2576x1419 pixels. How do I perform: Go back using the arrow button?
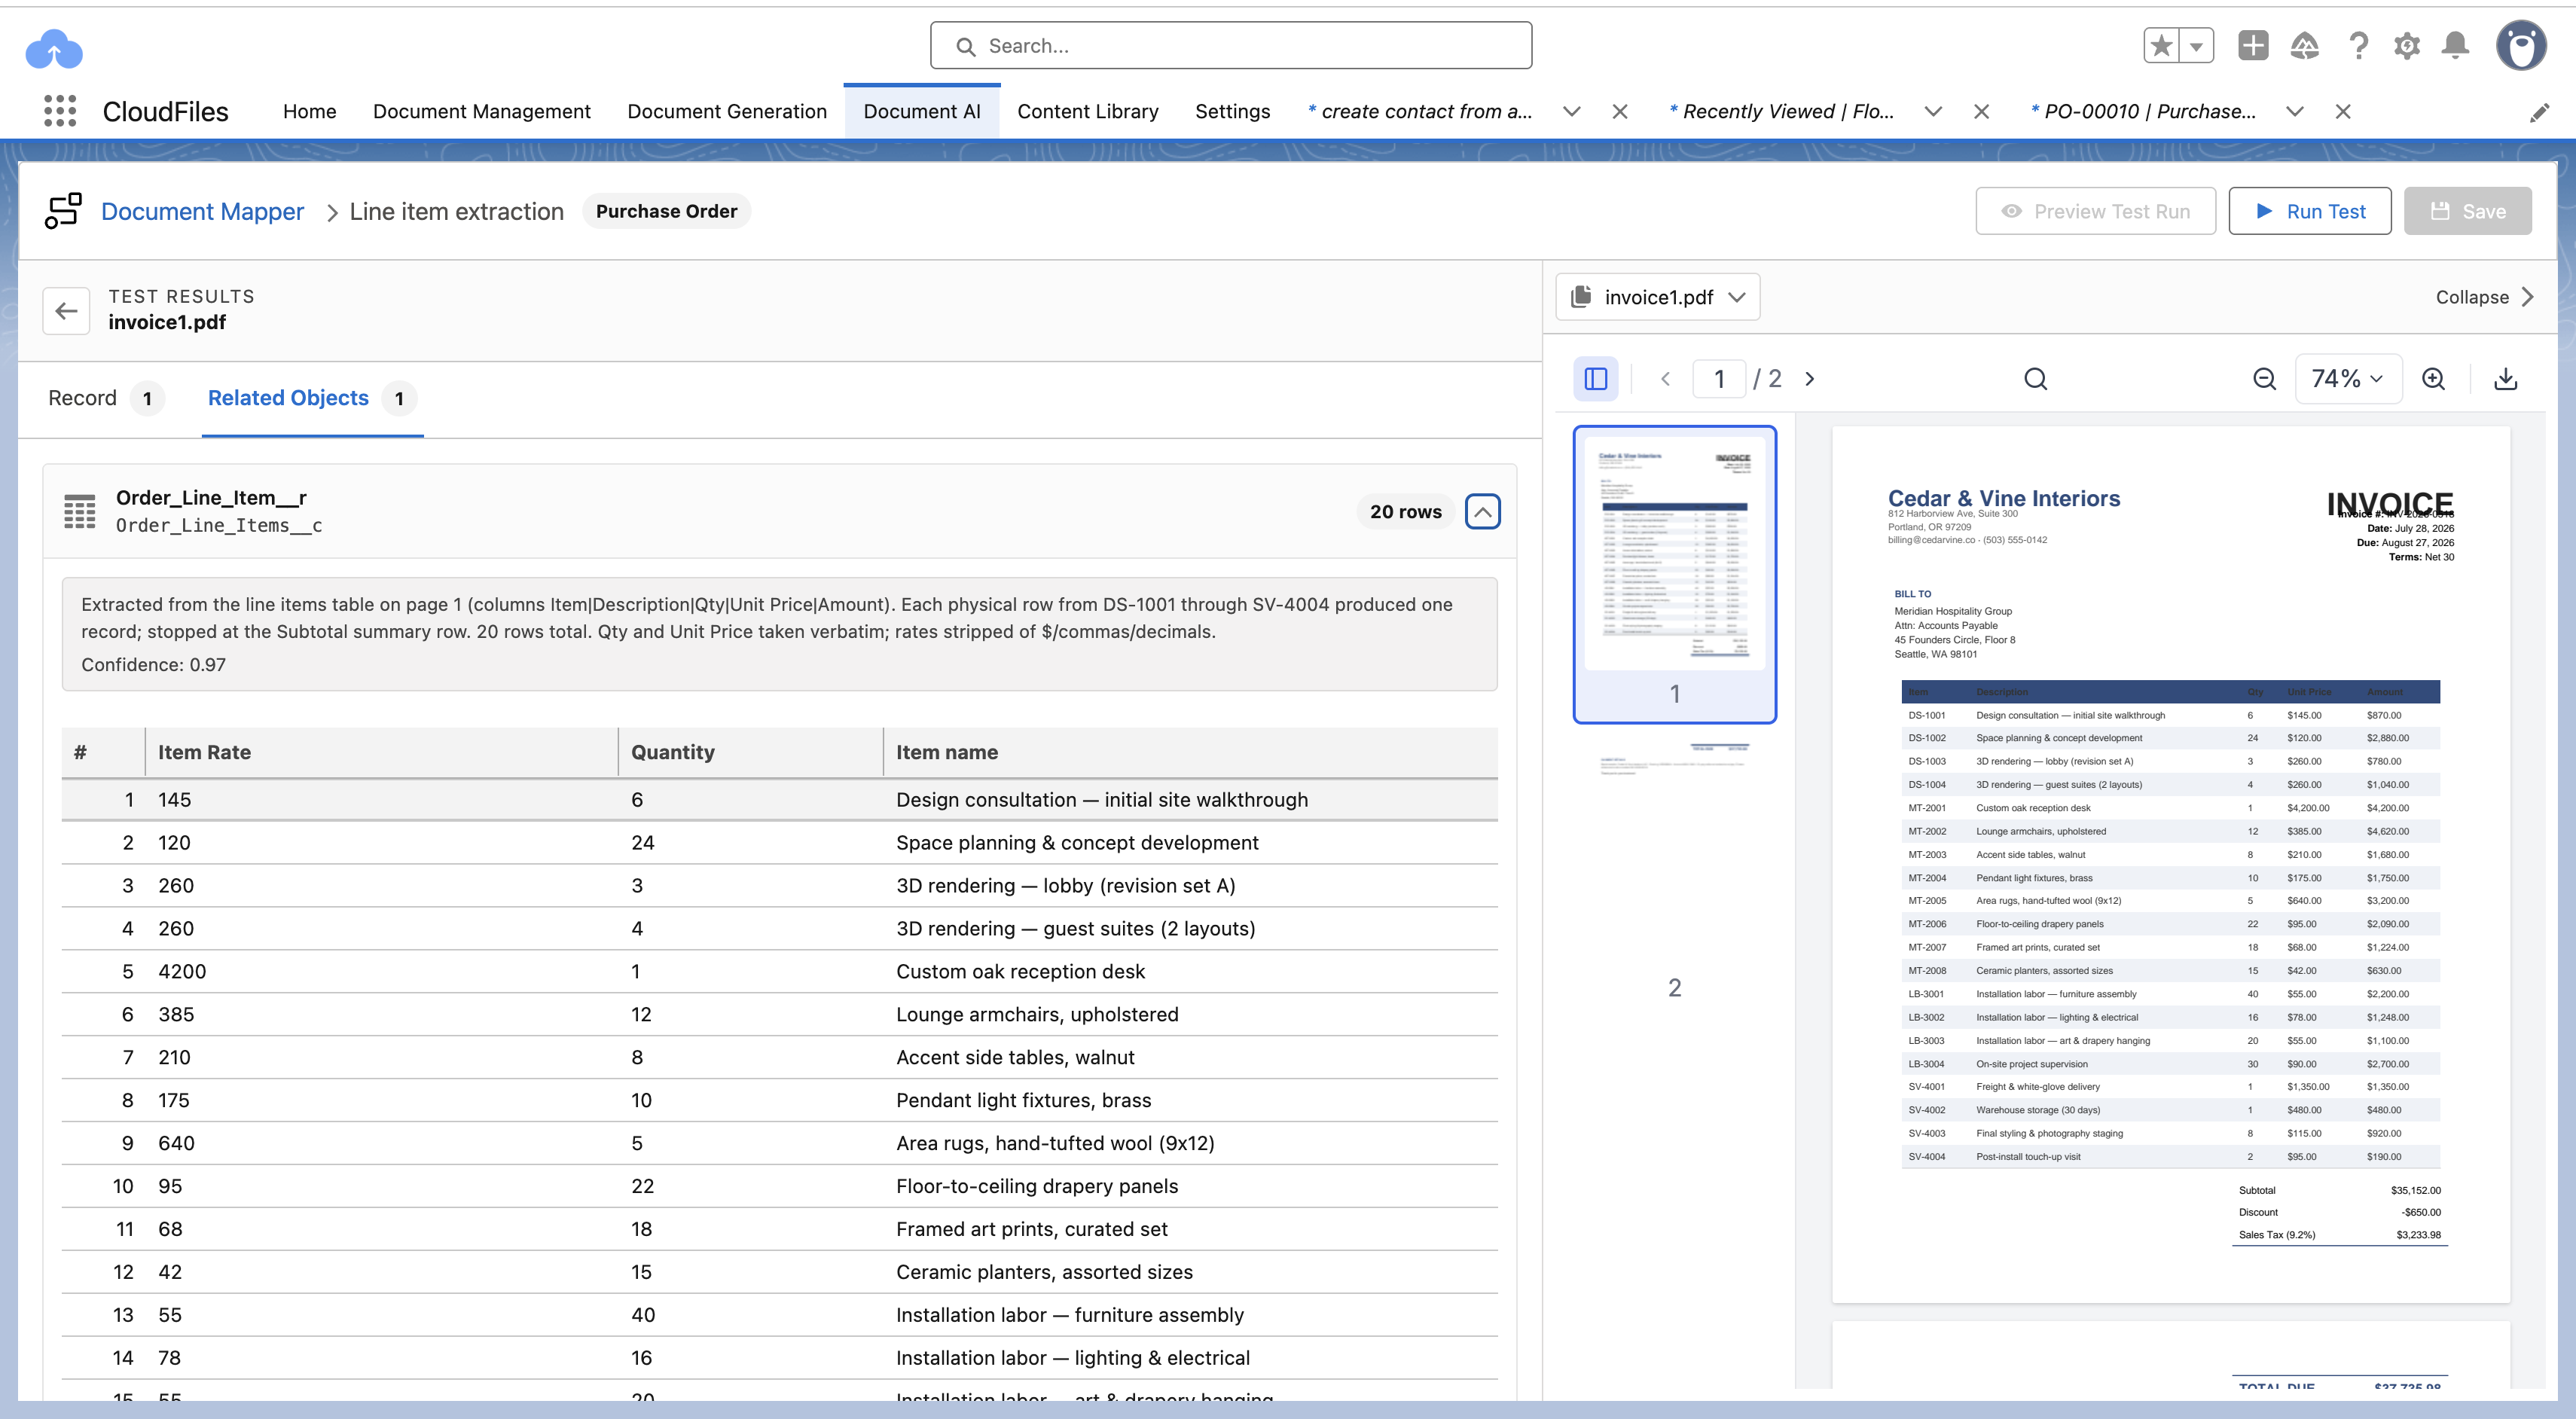pos(66,311)
